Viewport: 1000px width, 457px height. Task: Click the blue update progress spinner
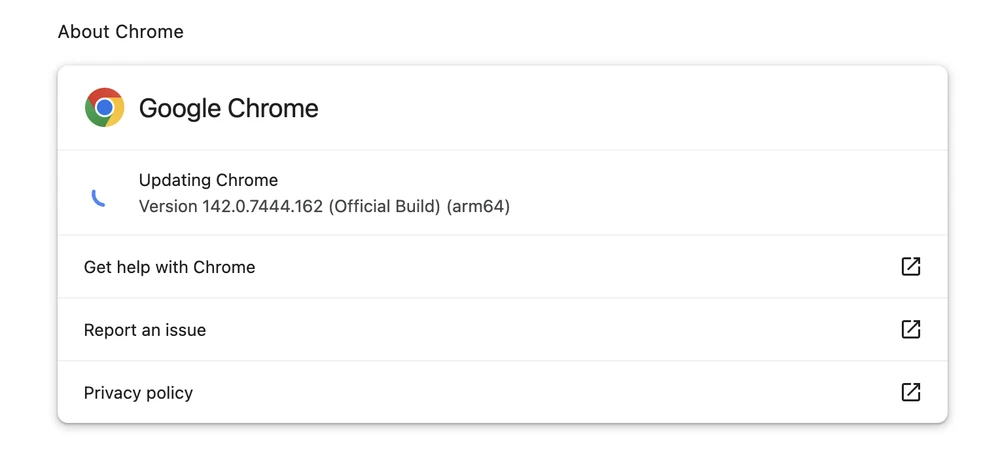(98, 198)
